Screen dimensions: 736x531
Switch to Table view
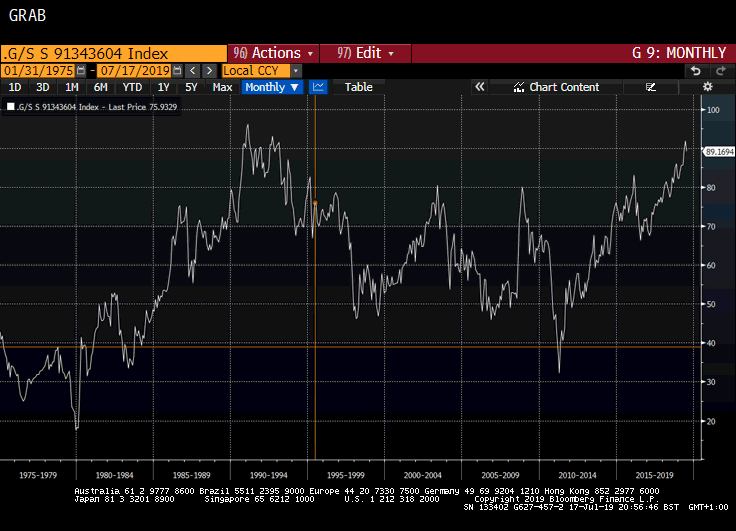pyautogui.click(x=359, y=87)
